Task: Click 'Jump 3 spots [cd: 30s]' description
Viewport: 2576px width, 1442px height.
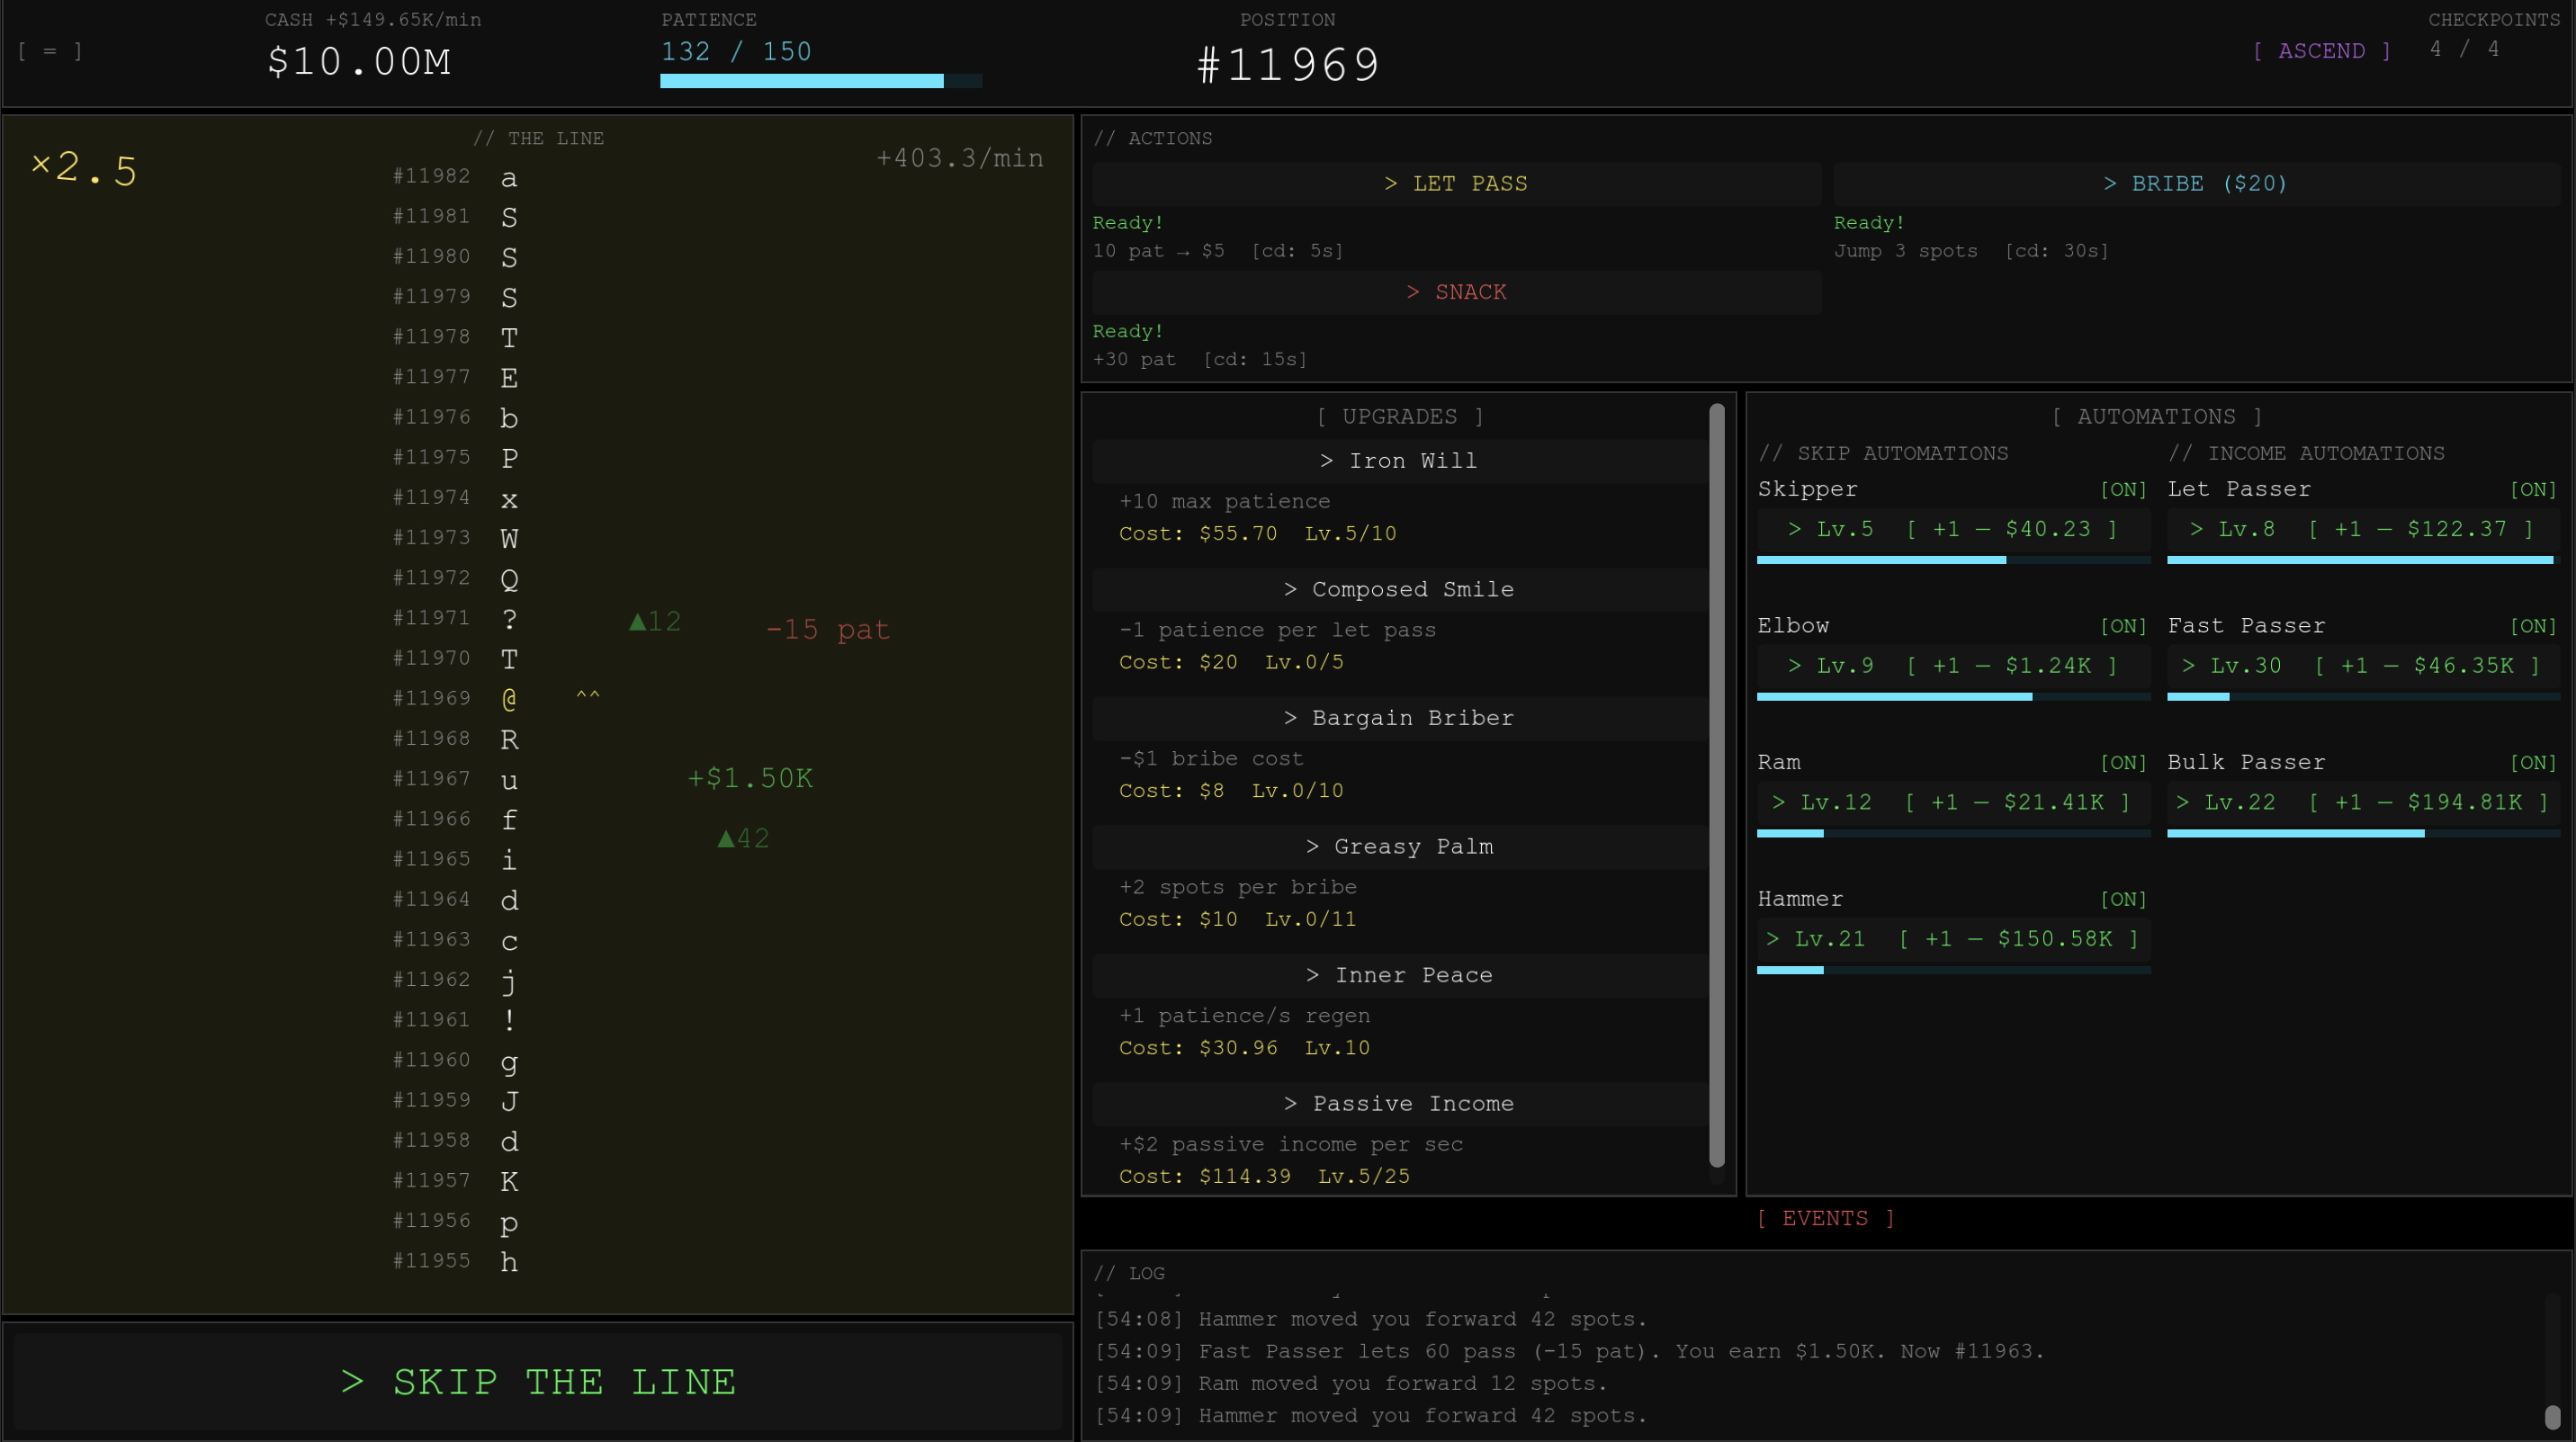Action: click(x=1971, y=251)
